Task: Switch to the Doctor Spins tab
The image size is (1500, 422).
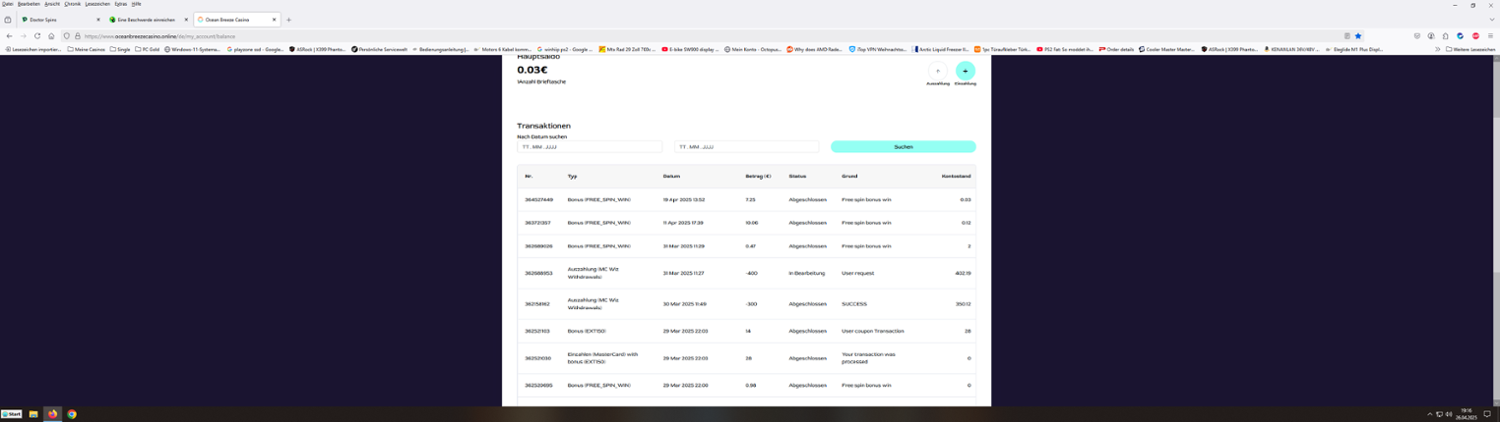Action: 55,20
